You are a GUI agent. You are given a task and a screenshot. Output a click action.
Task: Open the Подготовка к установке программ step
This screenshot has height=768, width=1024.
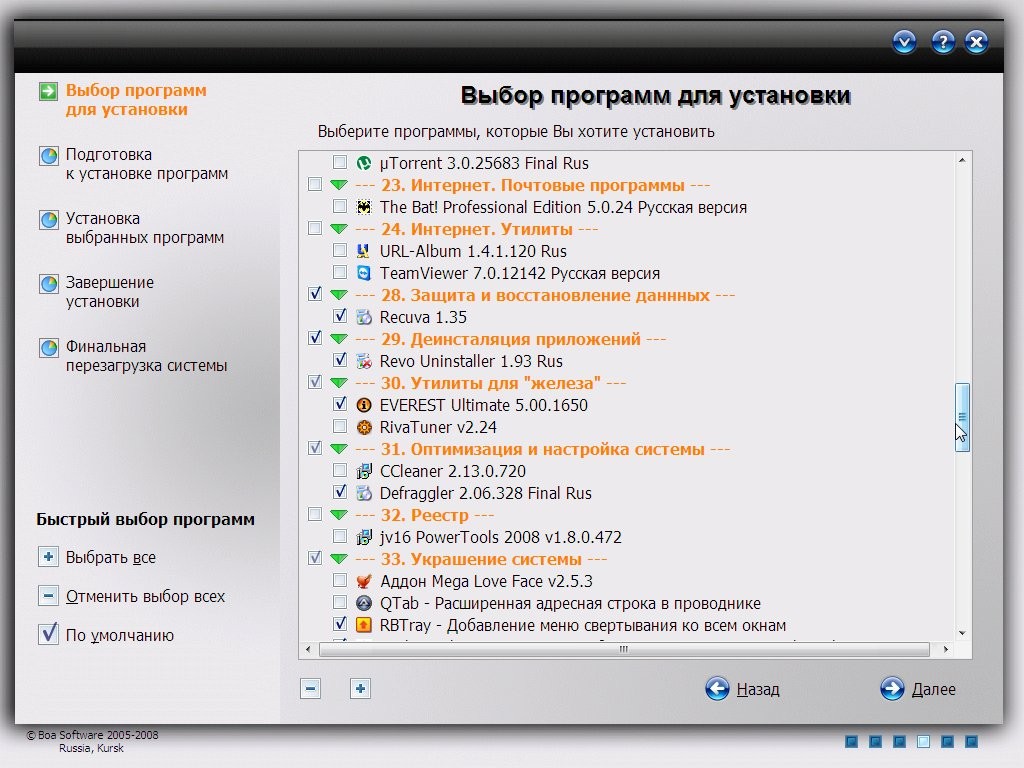point(146,164)
